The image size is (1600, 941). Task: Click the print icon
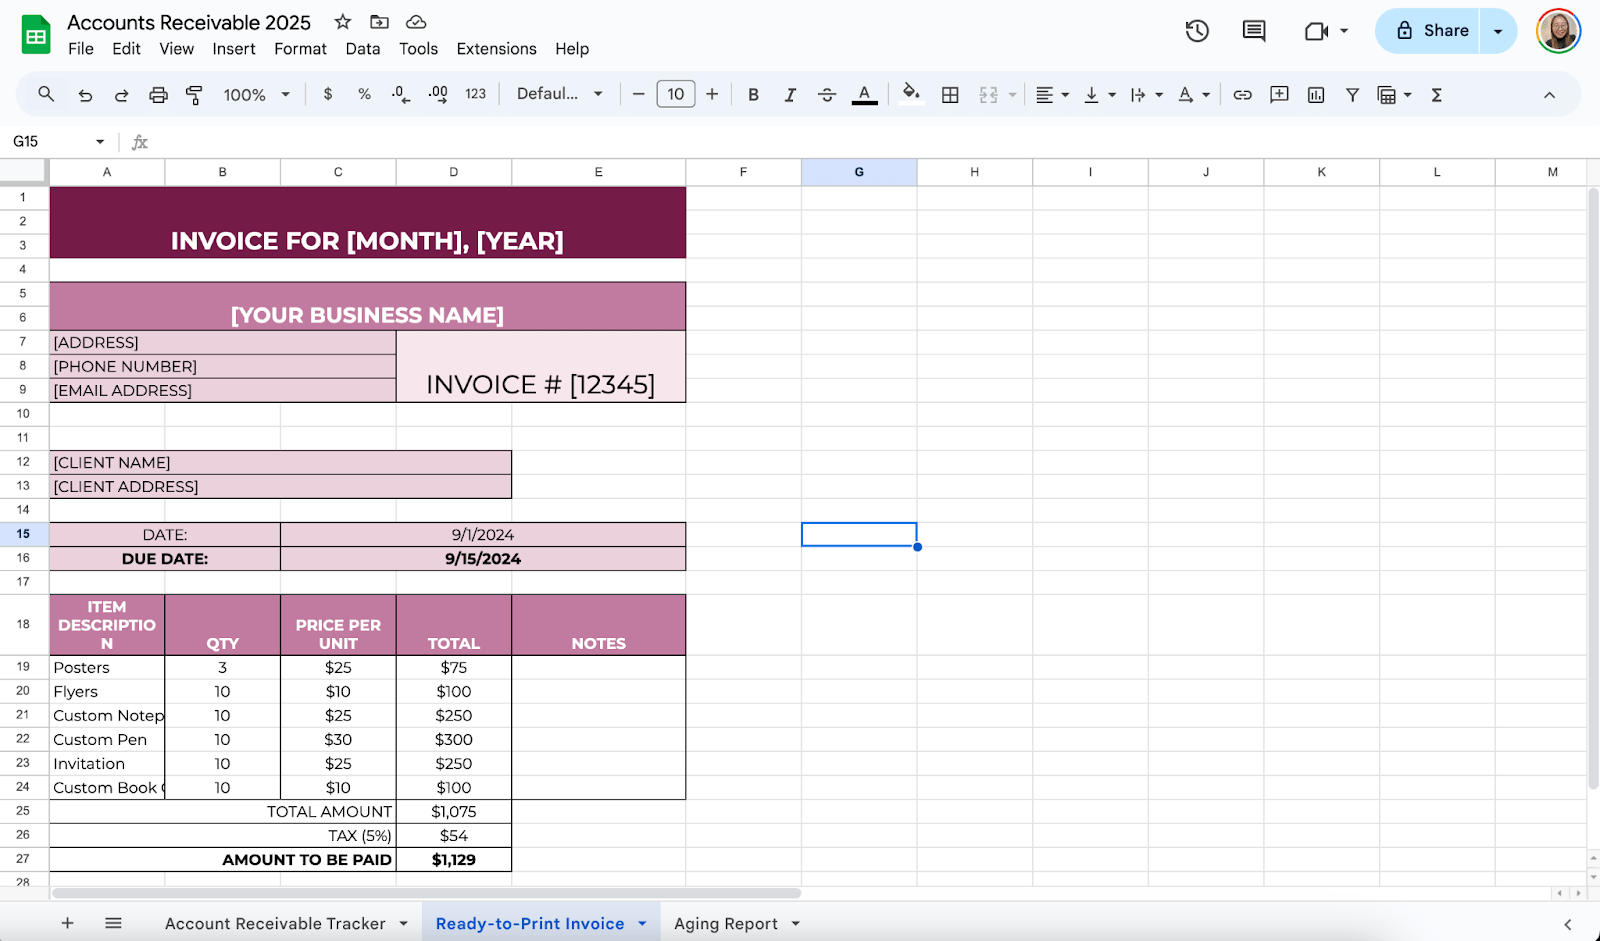coord(158,95)
